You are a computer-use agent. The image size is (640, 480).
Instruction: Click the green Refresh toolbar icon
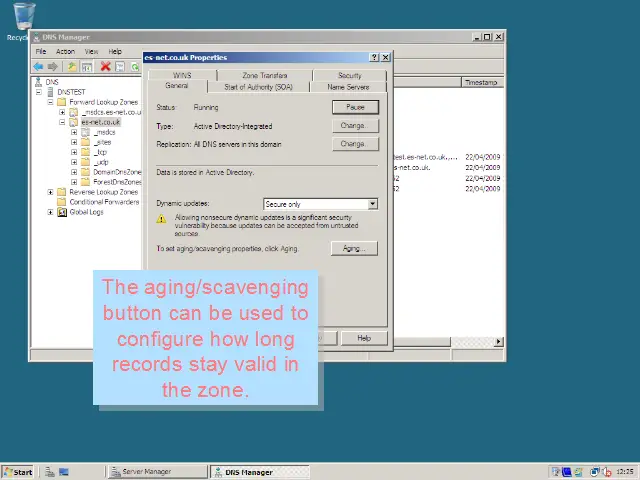pyautogui.click(x=135, y=67)
